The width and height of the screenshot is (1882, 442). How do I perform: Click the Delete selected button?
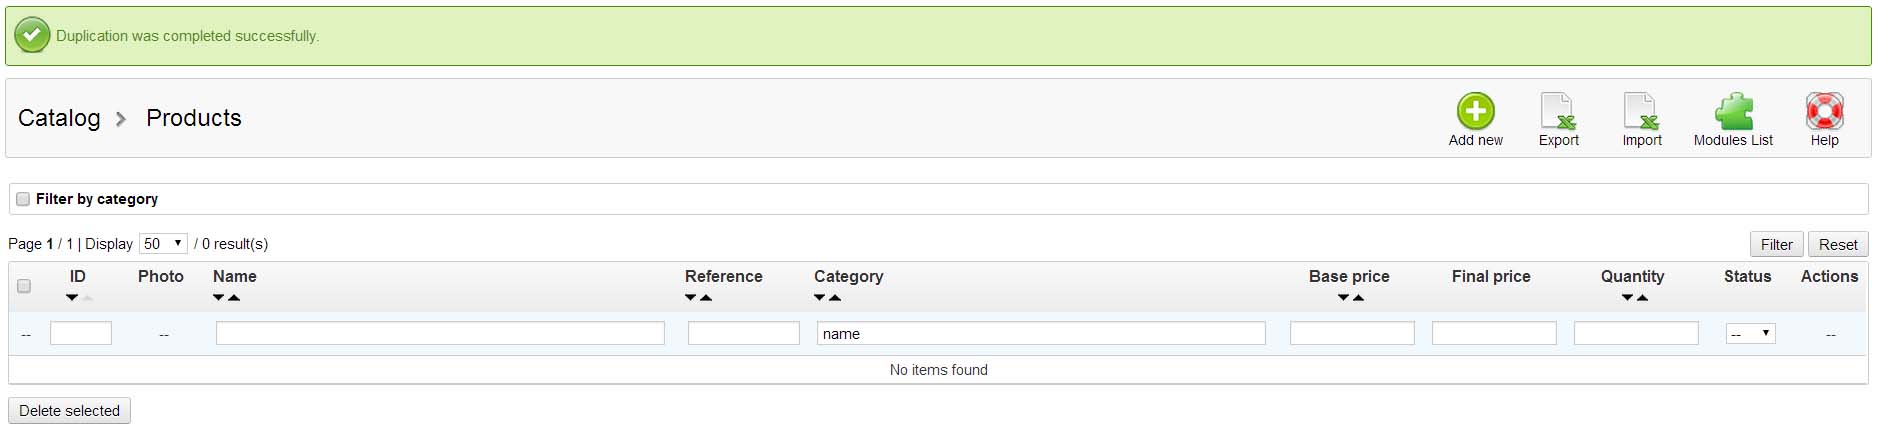[x=69, y=411]
